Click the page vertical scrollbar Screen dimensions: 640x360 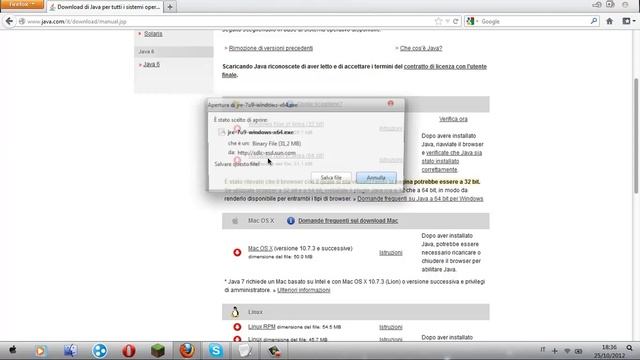click(636, 135)
